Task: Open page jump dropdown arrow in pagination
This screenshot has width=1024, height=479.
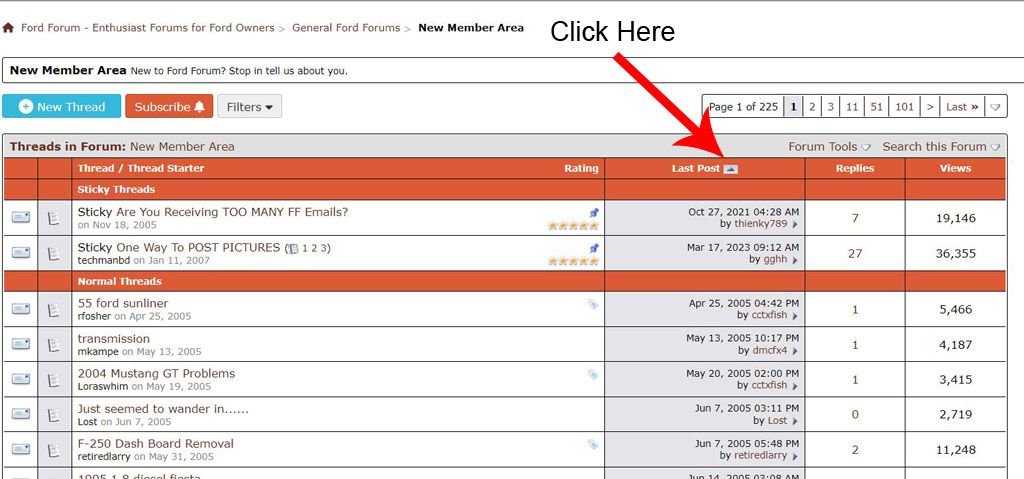Action: point(996,107)
